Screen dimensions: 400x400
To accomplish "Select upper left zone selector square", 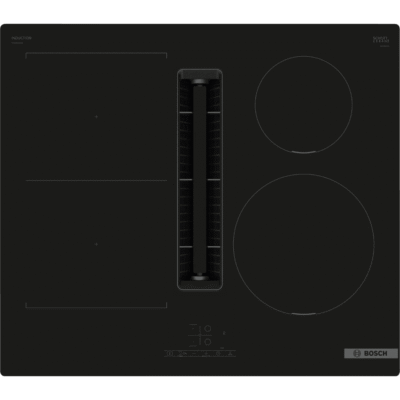I will 193,329.
